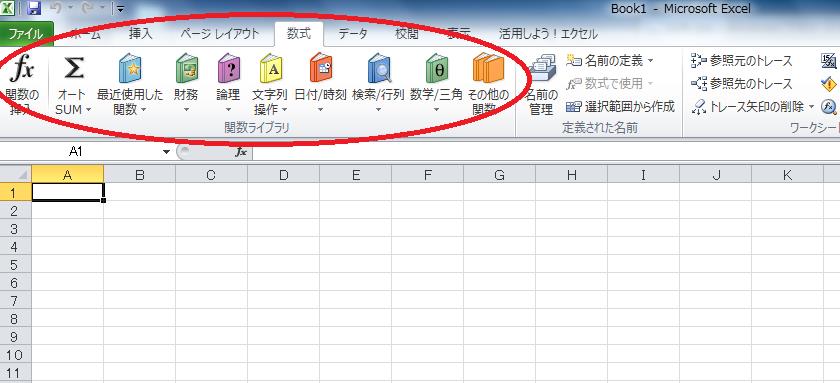Viewport: 840px width, 383px height.
Task: Open the ファイル menu
Action: click(26, 34)
